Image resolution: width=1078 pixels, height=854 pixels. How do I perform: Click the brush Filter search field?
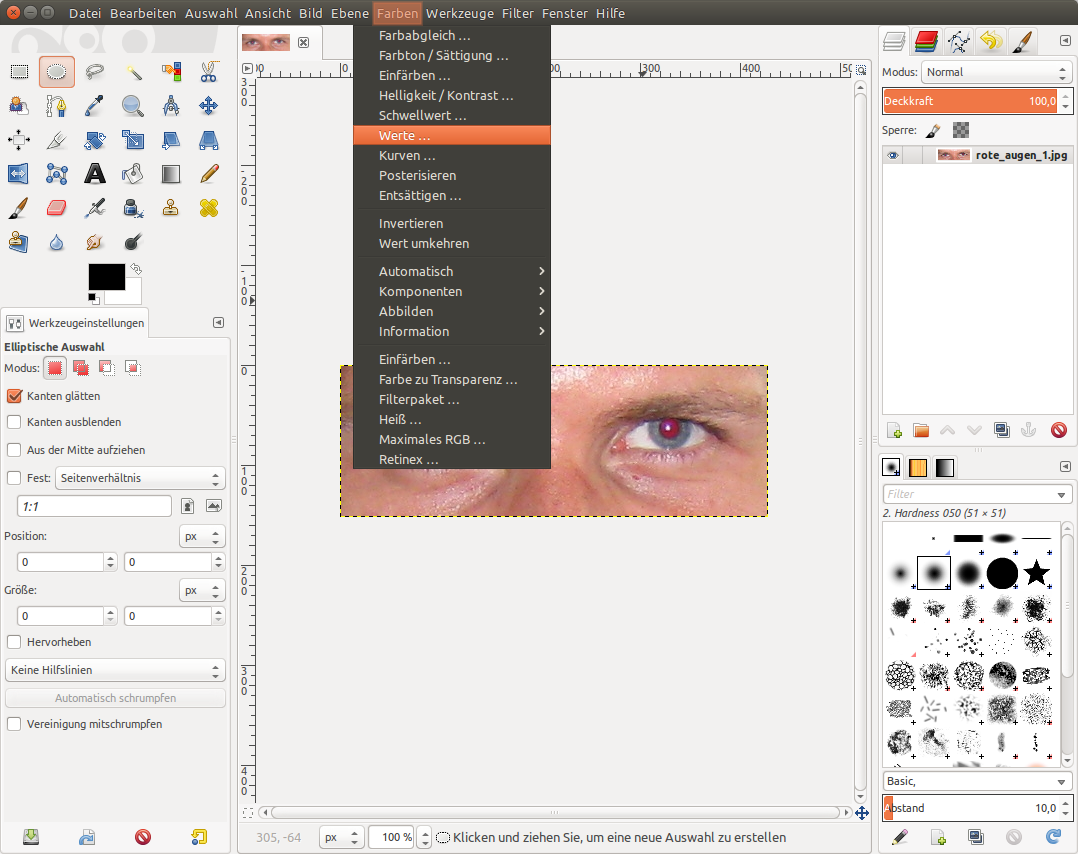pyautogui.click(x=970, y=494)
